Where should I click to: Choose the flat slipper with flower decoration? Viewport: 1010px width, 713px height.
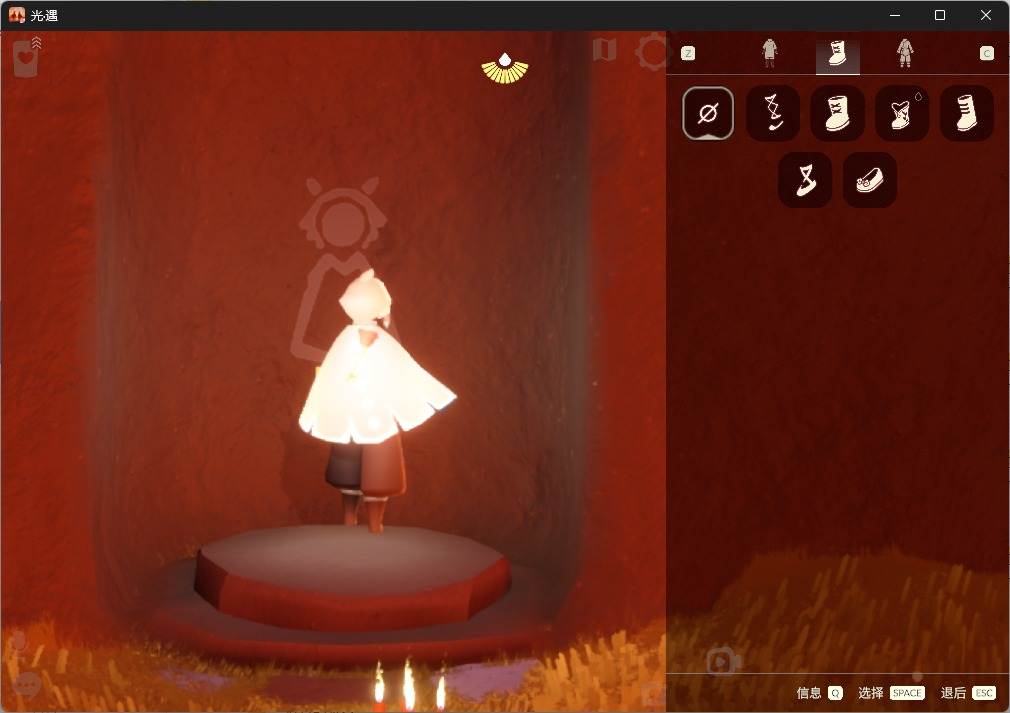(x=870, y=180)
